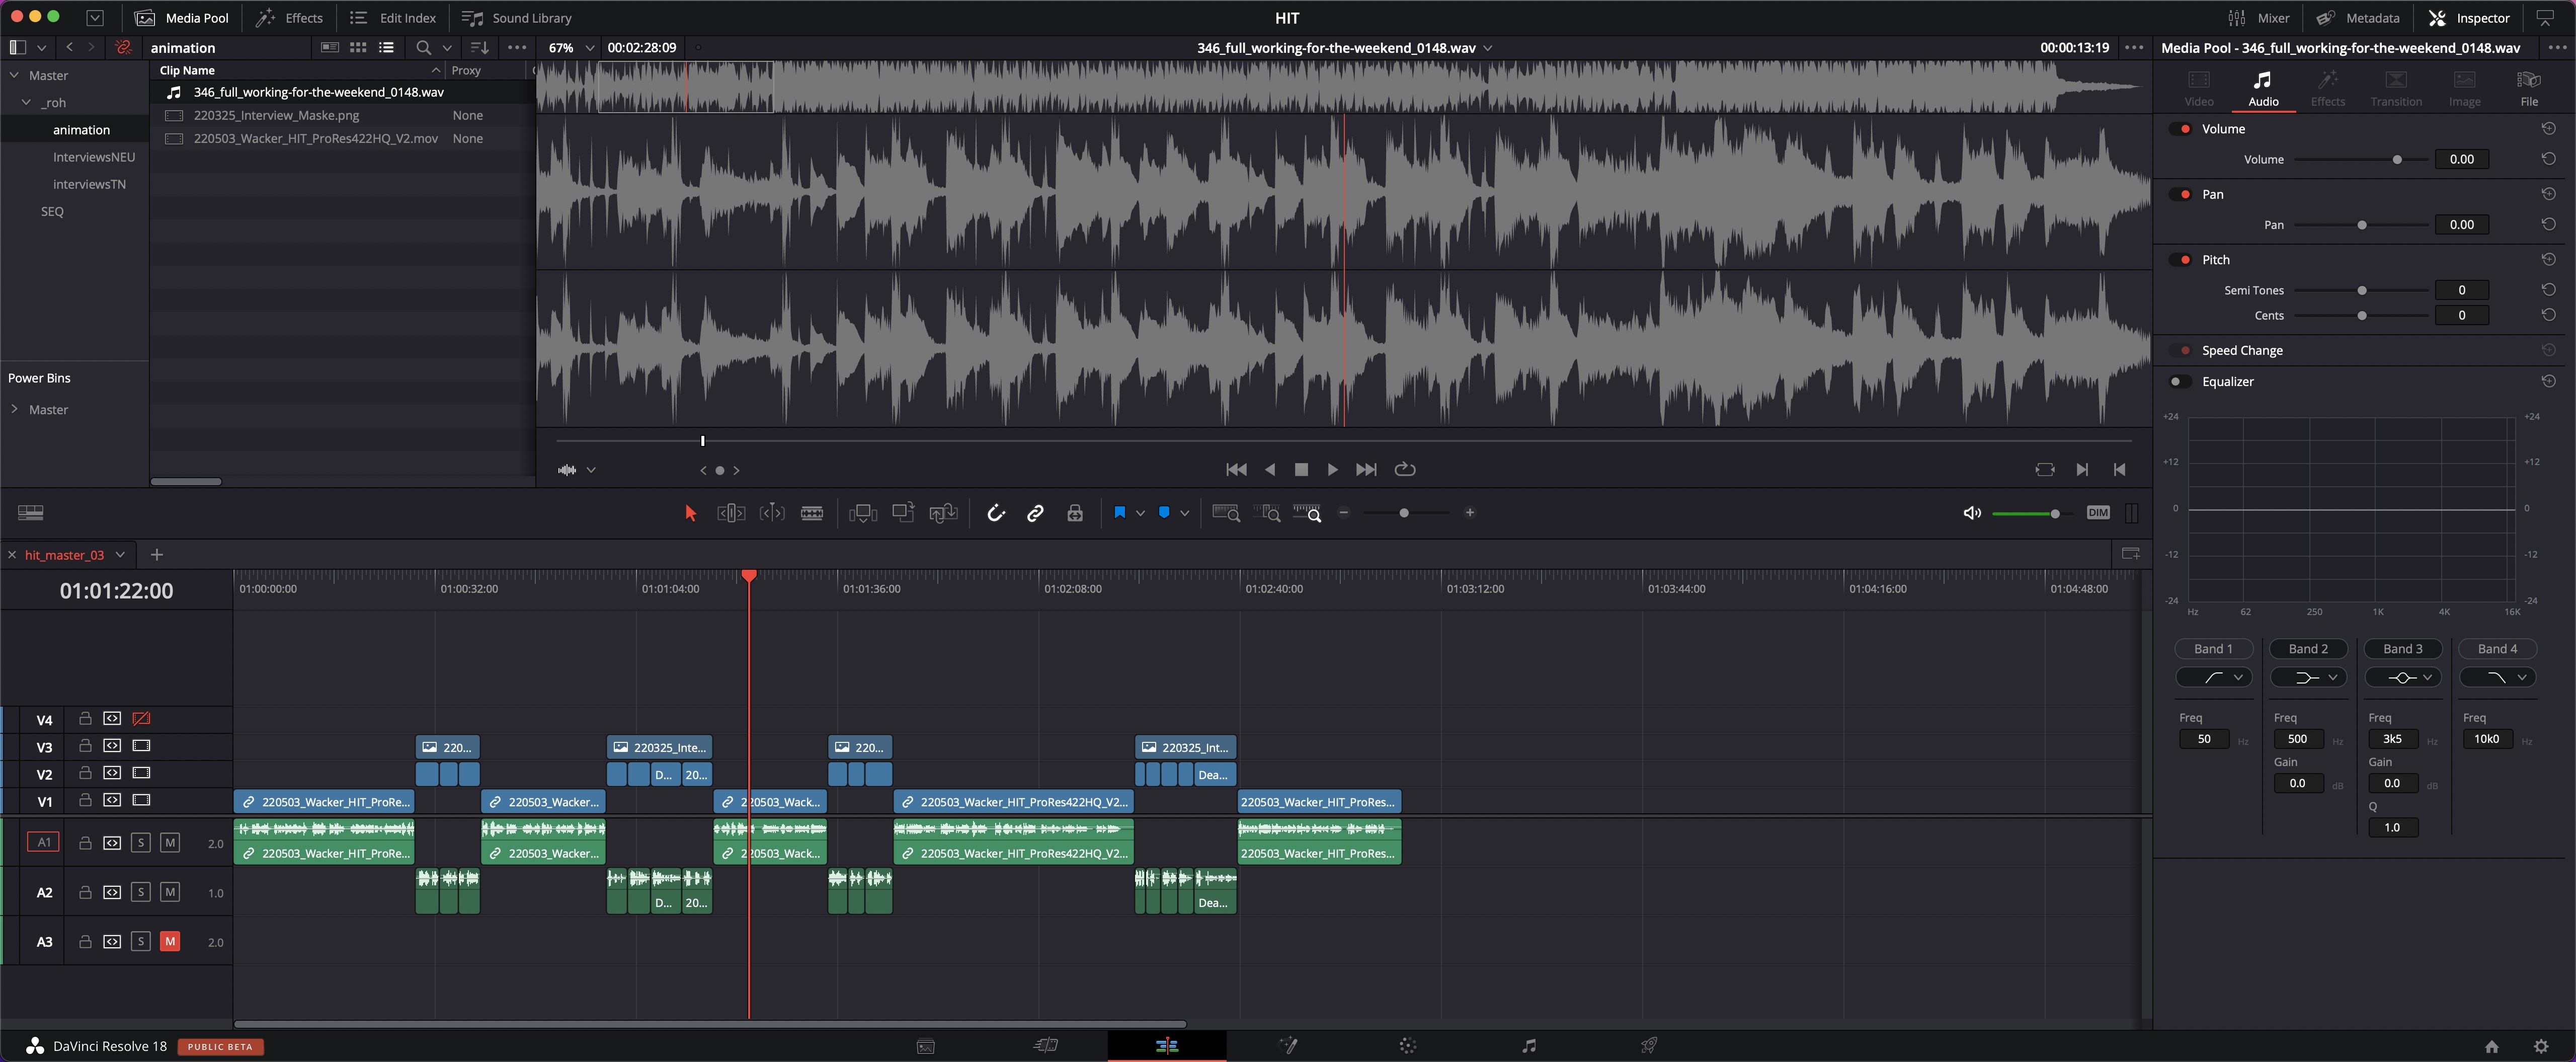Open Band 4 filter type dropdown
Screen dimensions: 2576x1062
click(2497, 678)
